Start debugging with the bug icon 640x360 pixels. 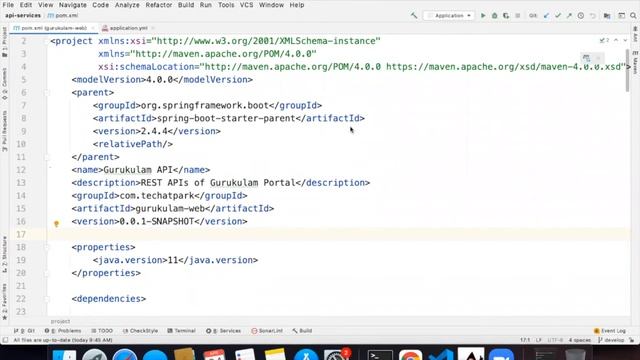point(494,16)
